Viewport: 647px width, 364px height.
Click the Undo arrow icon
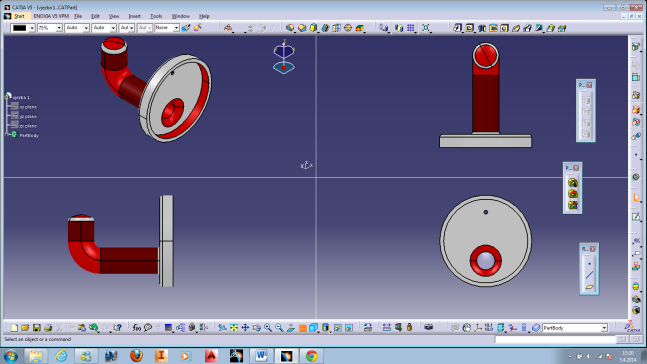click(94, 328)
